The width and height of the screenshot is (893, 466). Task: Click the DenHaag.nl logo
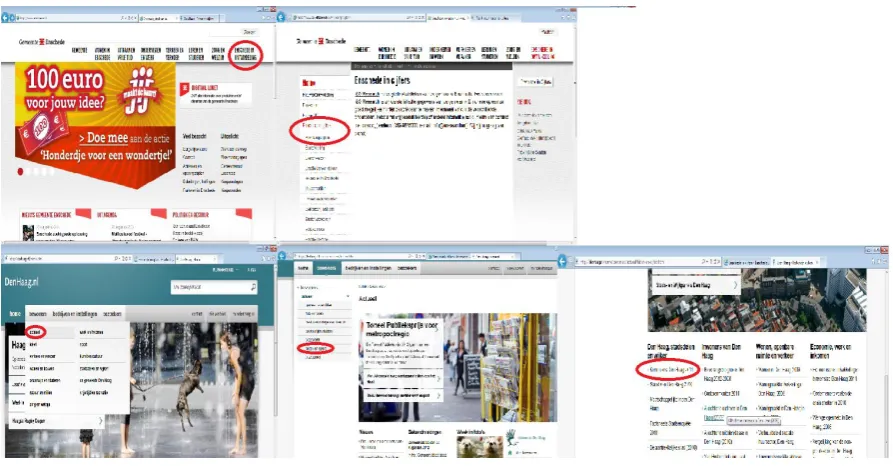(21, 282)
